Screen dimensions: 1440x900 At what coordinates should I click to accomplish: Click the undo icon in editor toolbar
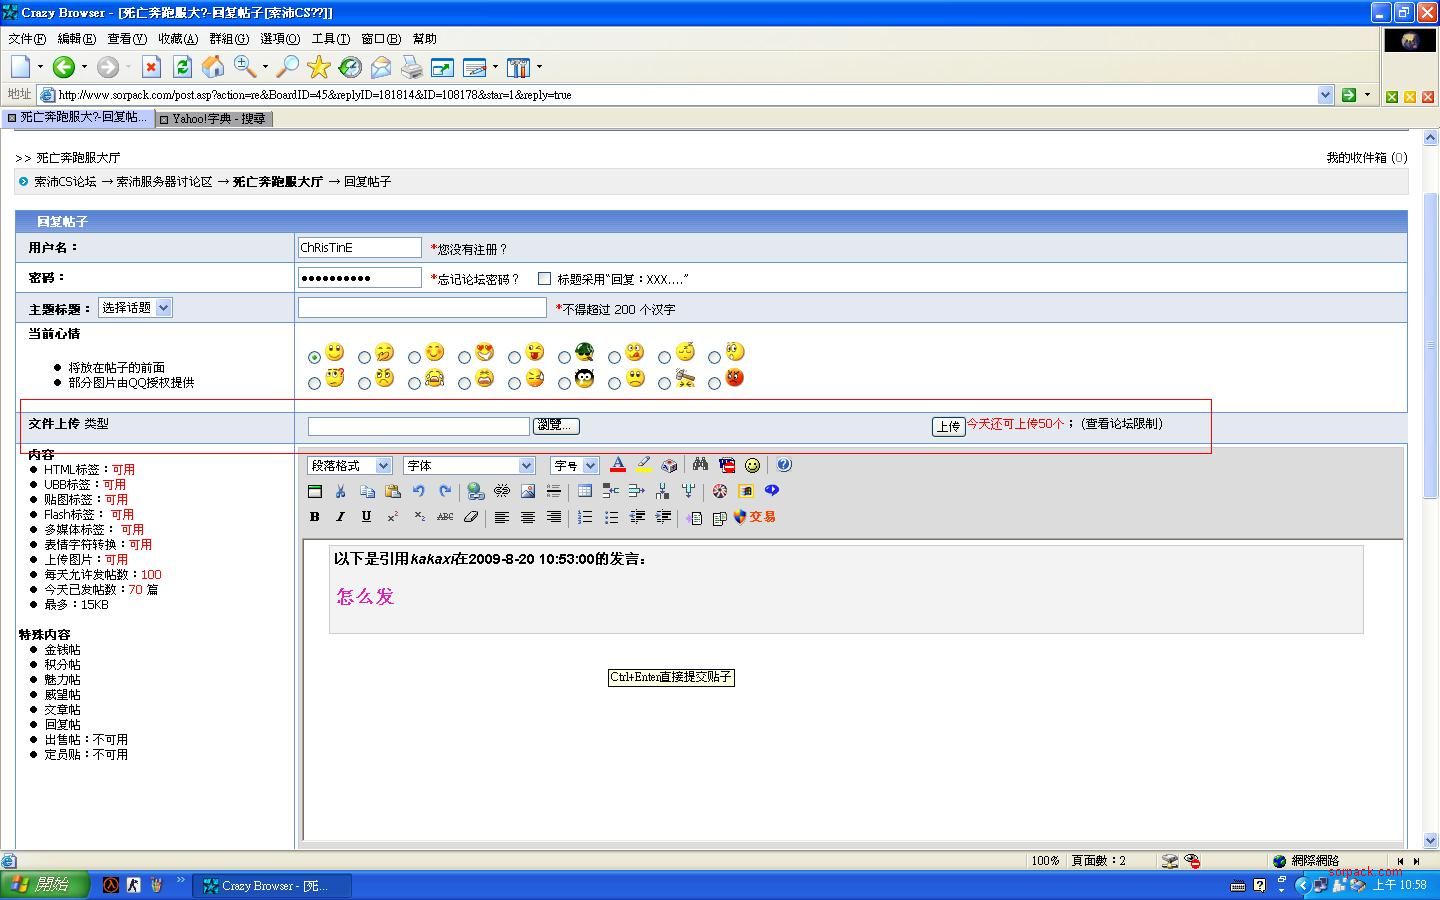click(x=419, y=491)
